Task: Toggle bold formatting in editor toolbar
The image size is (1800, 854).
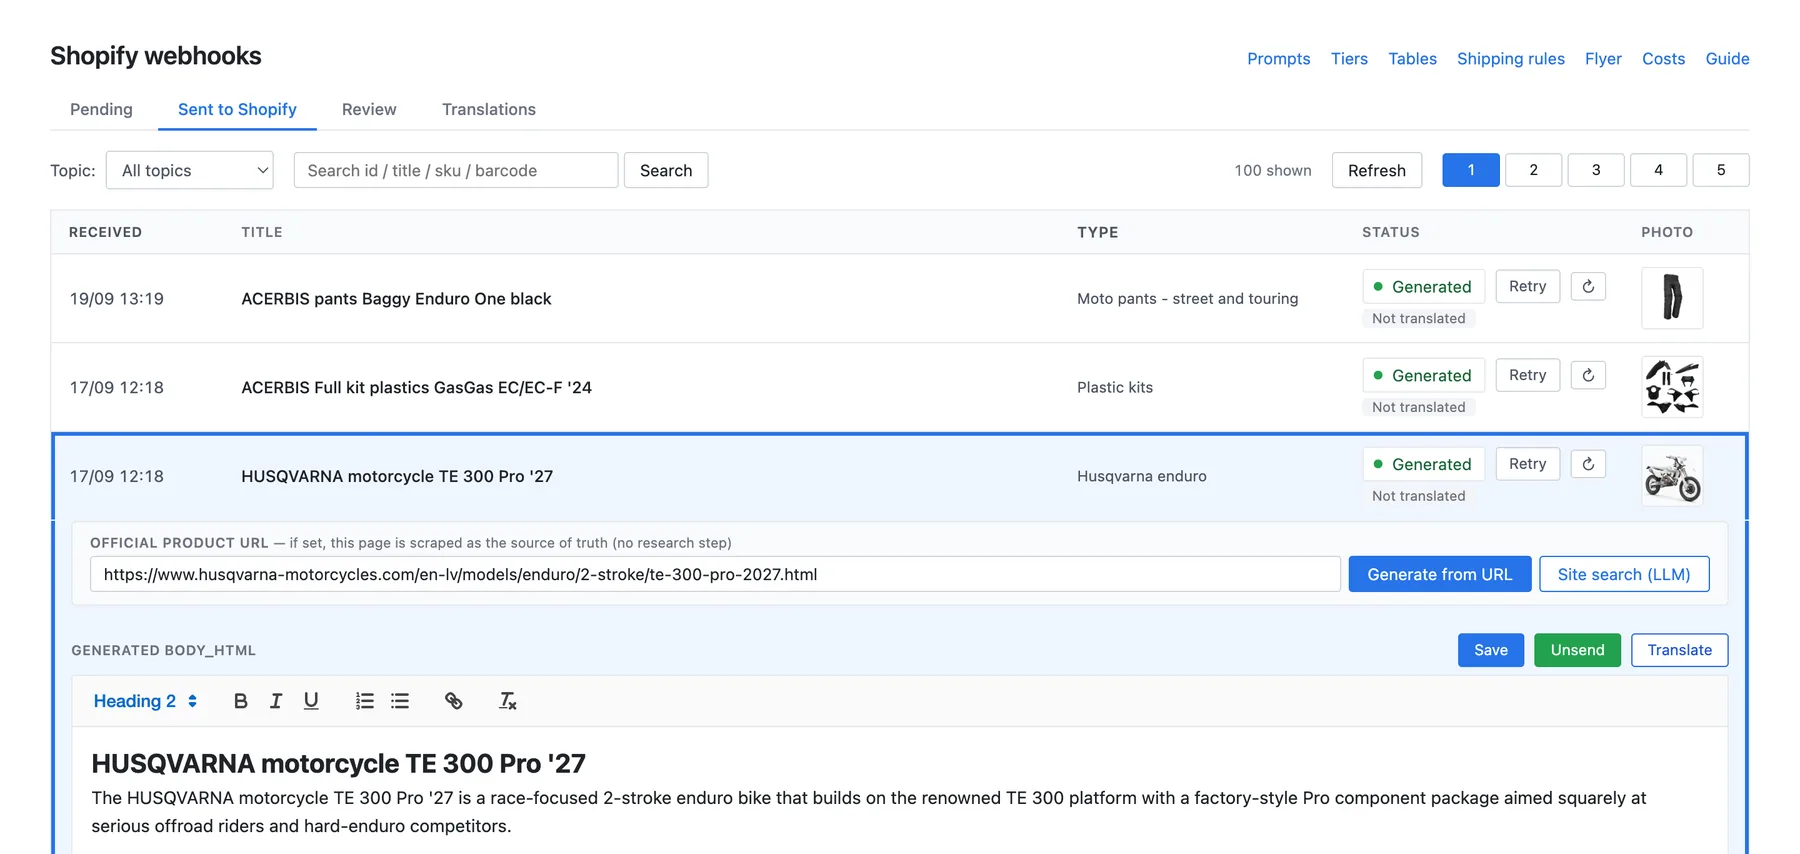Action: (240, 701)
